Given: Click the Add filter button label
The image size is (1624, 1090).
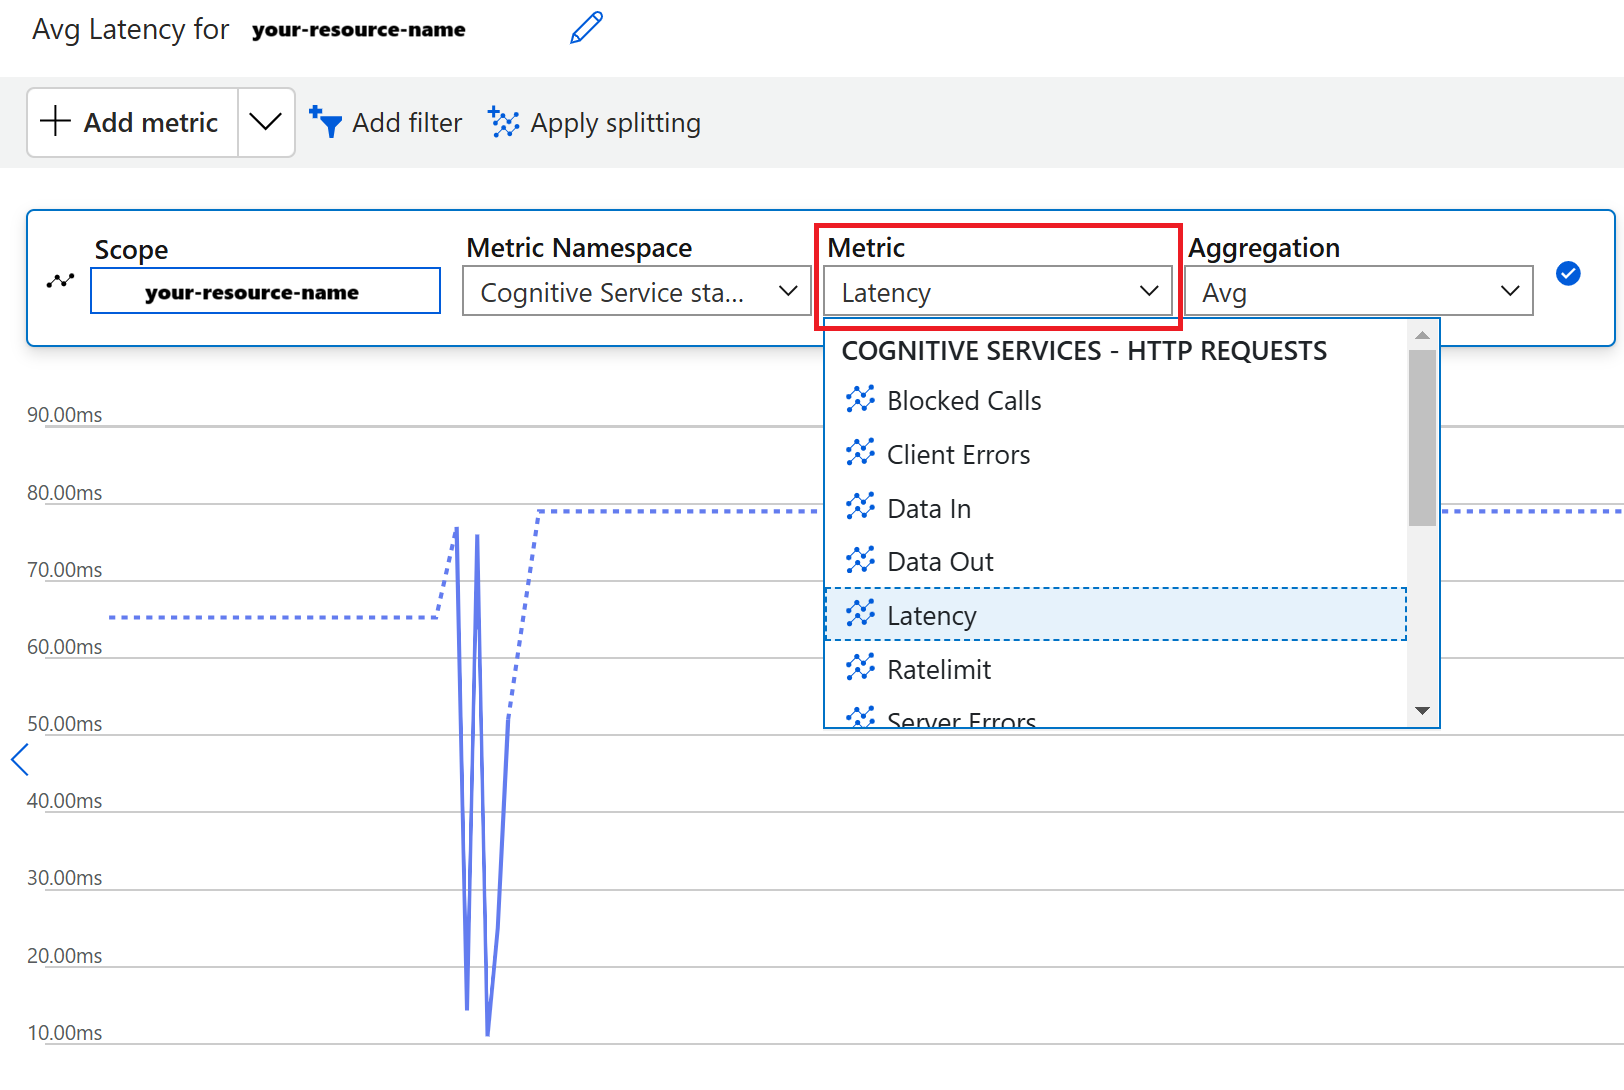Looking at the screenshot, I should pyautogui.click(x=407, y=123).
